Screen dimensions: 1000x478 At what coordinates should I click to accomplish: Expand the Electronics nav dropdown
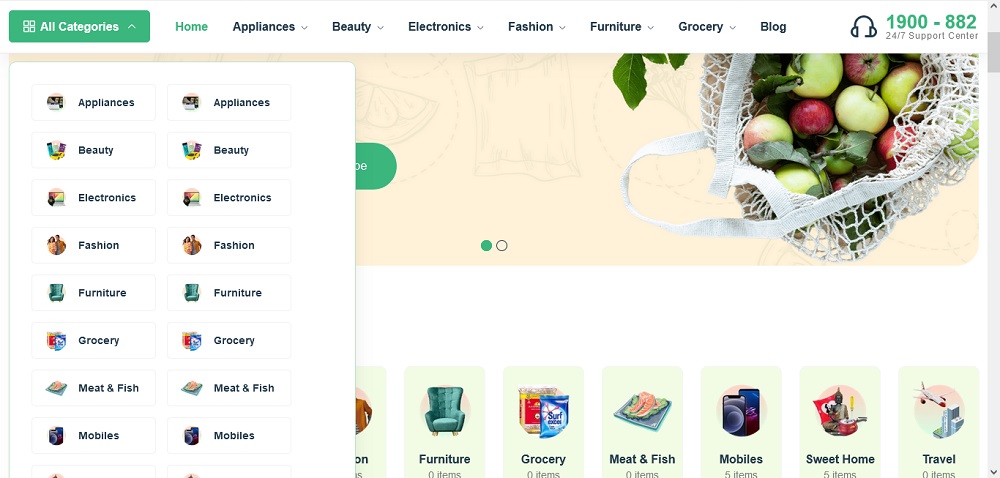(x=446, y=27)
